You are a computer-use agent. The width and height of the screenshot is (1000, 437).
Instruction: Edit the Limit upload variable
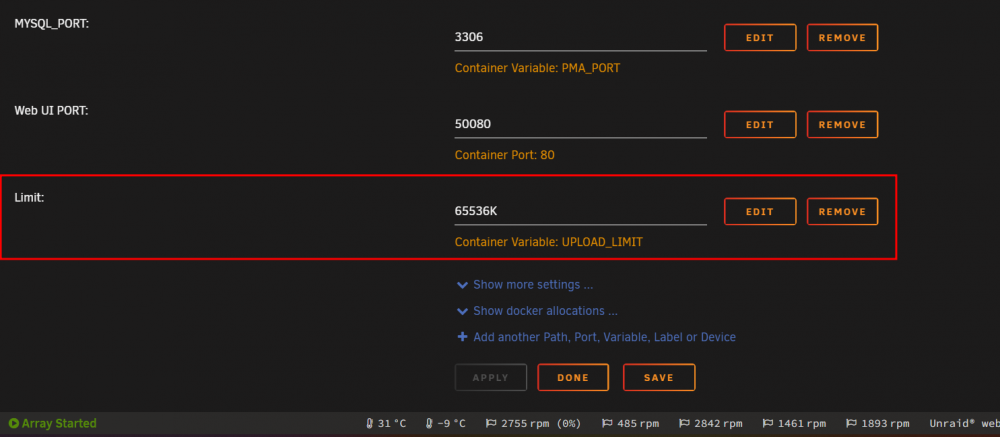[760, 211]
